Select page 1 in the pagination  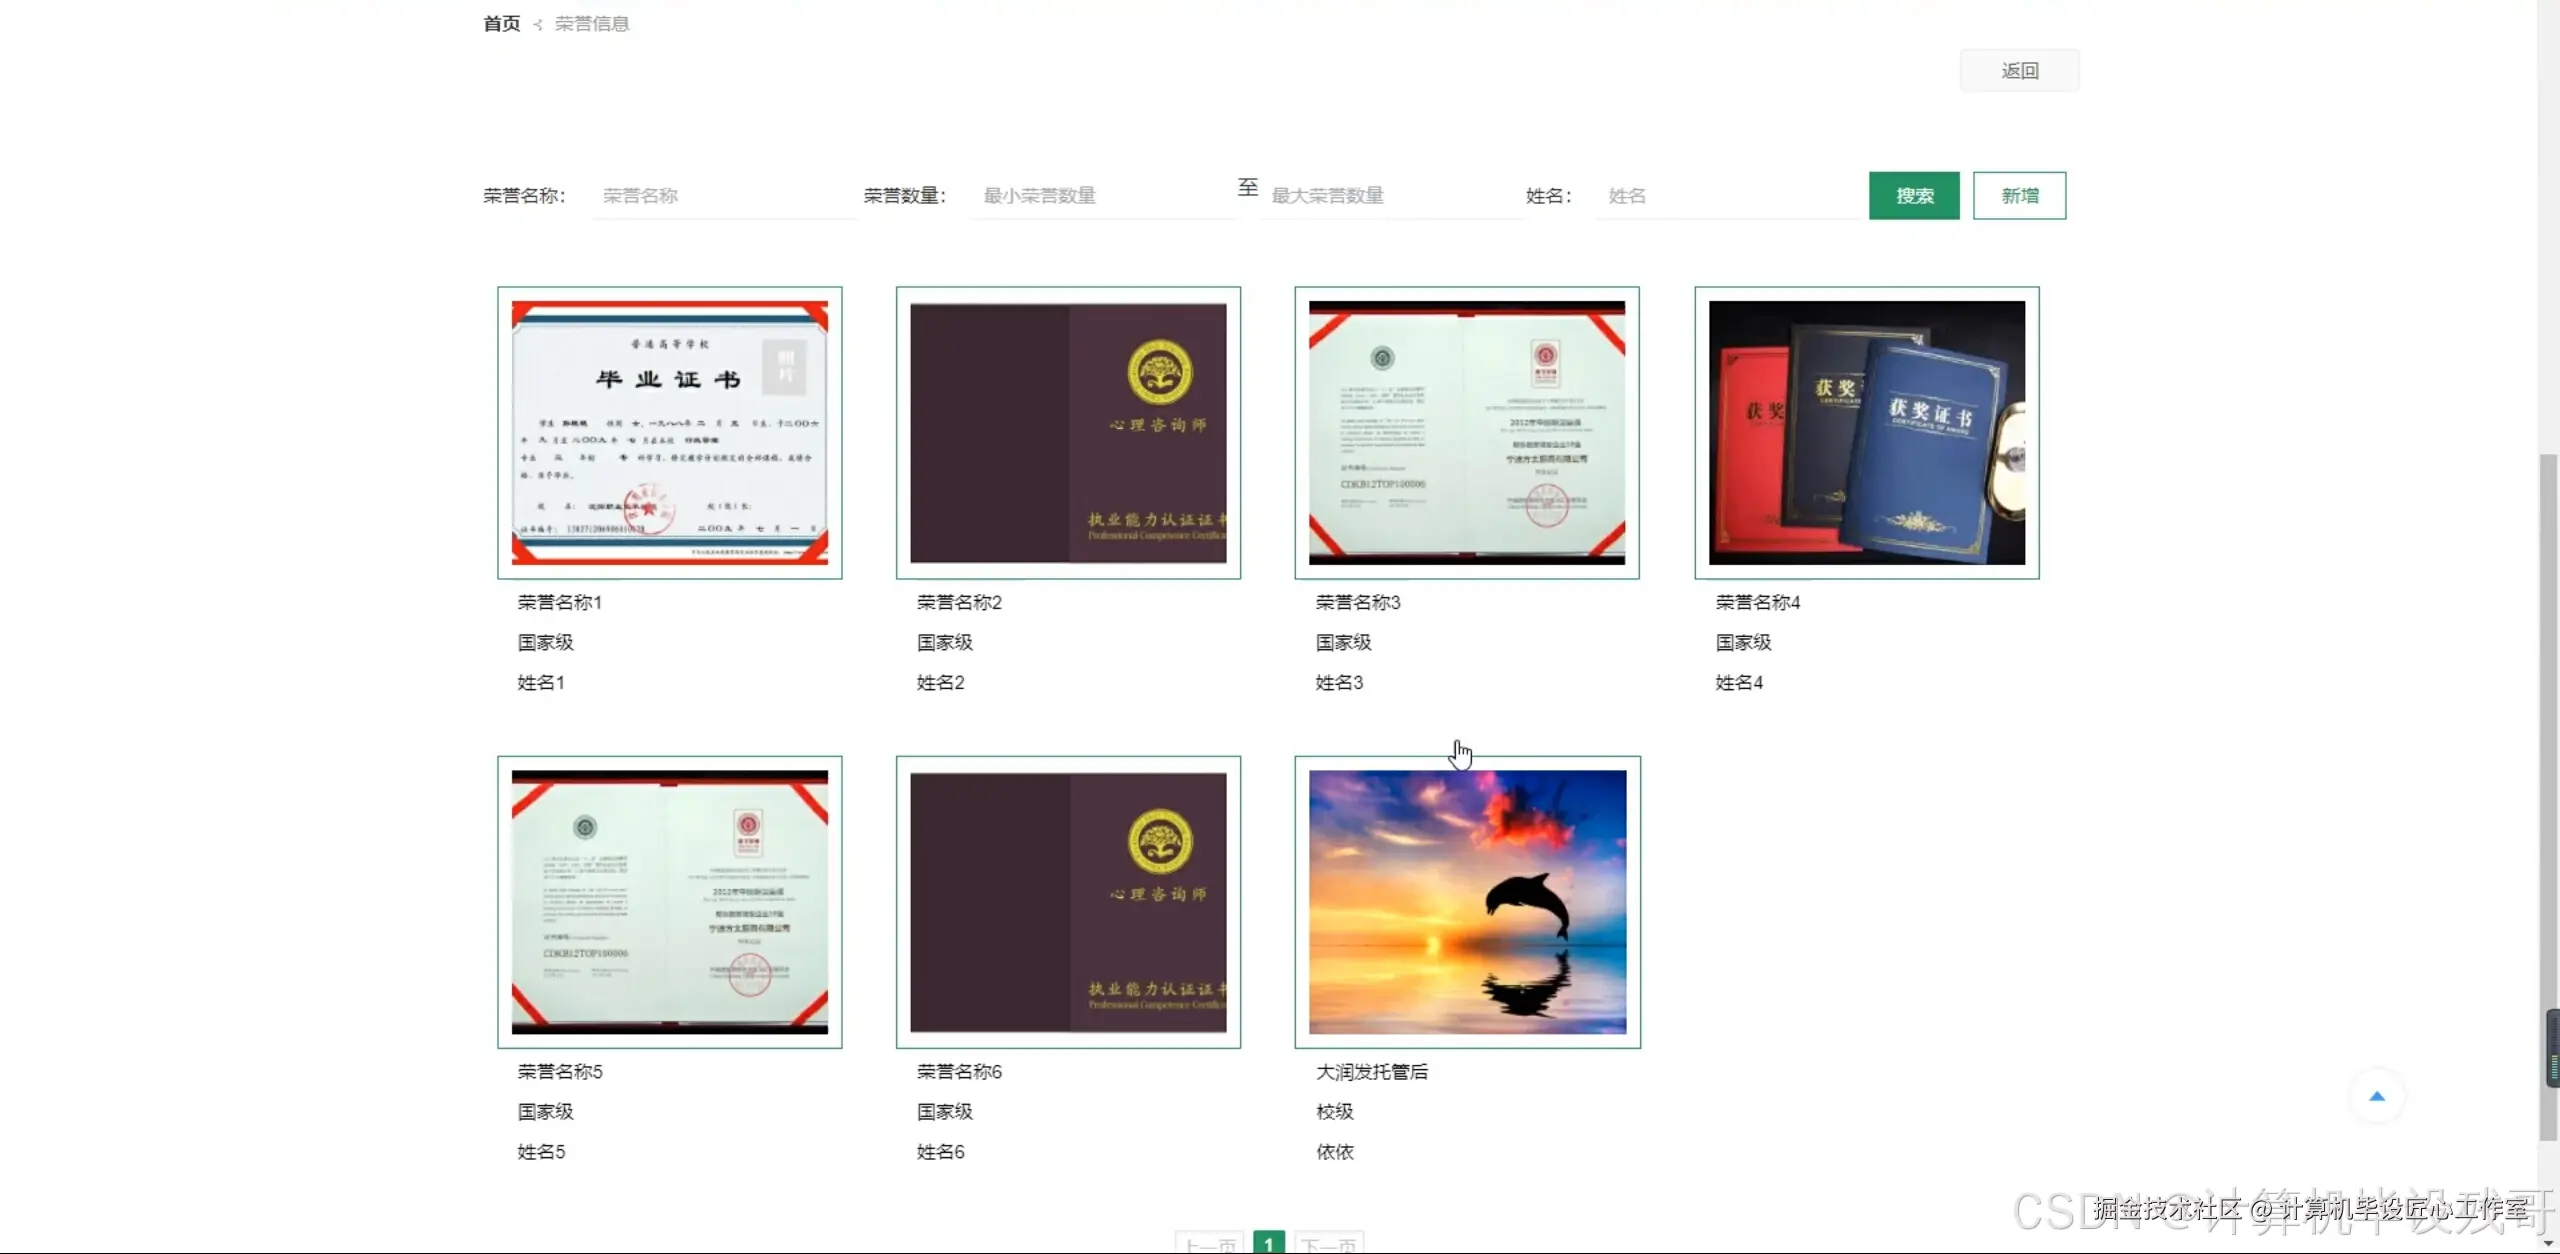click(1268, 1243)
